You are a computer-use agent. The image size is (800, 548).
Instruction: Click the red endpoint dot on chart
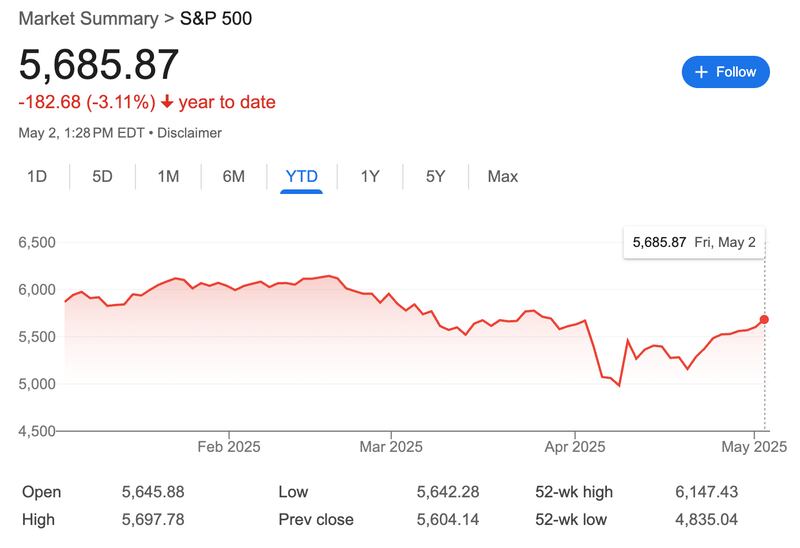765,319
